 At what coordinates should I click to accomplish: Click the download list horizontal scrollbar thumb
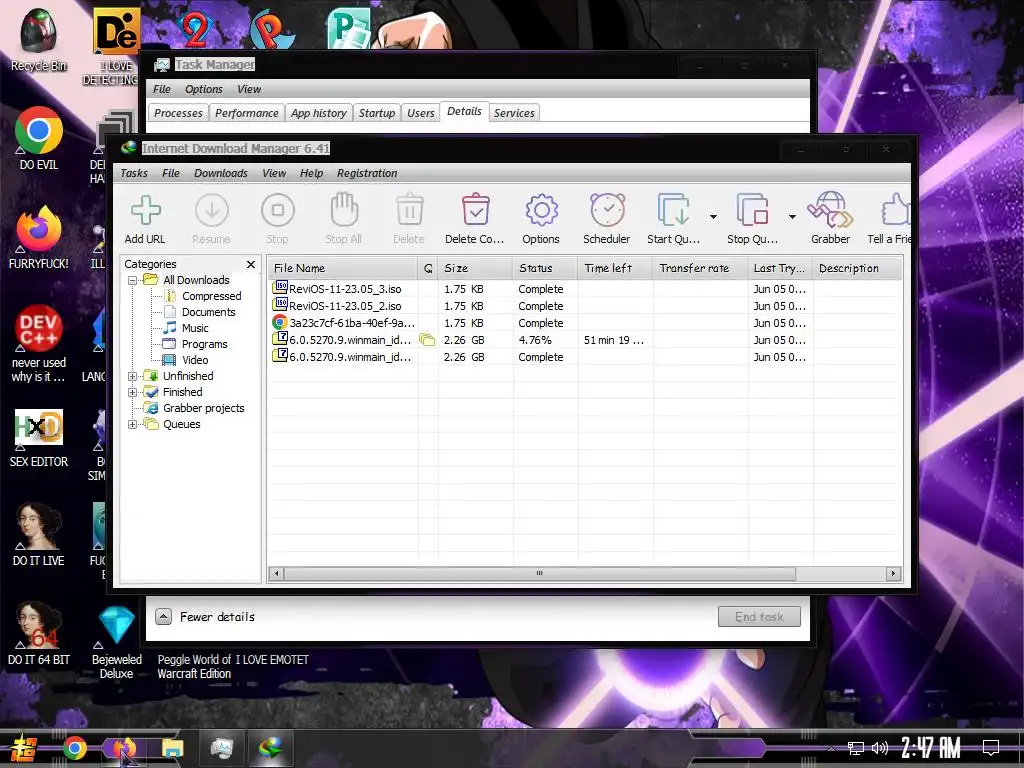[539, 573]
